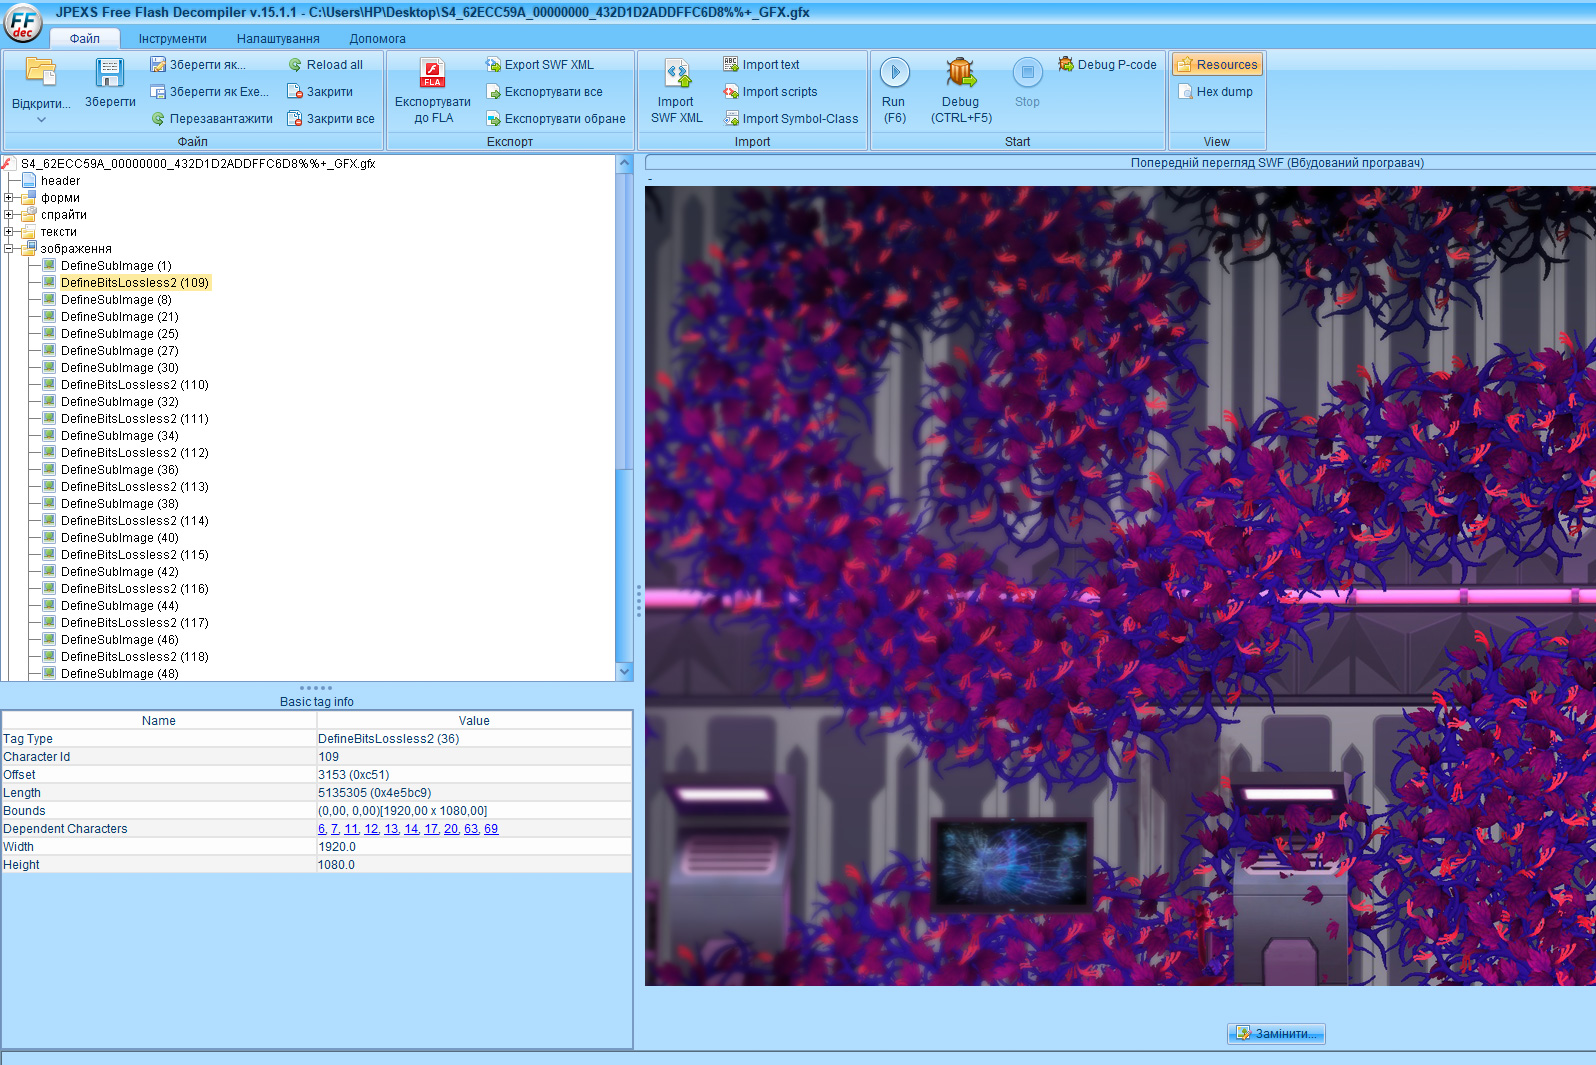Click Export to FLA icon
This screenshot has width=1596, height=1065.
[432, 74]
